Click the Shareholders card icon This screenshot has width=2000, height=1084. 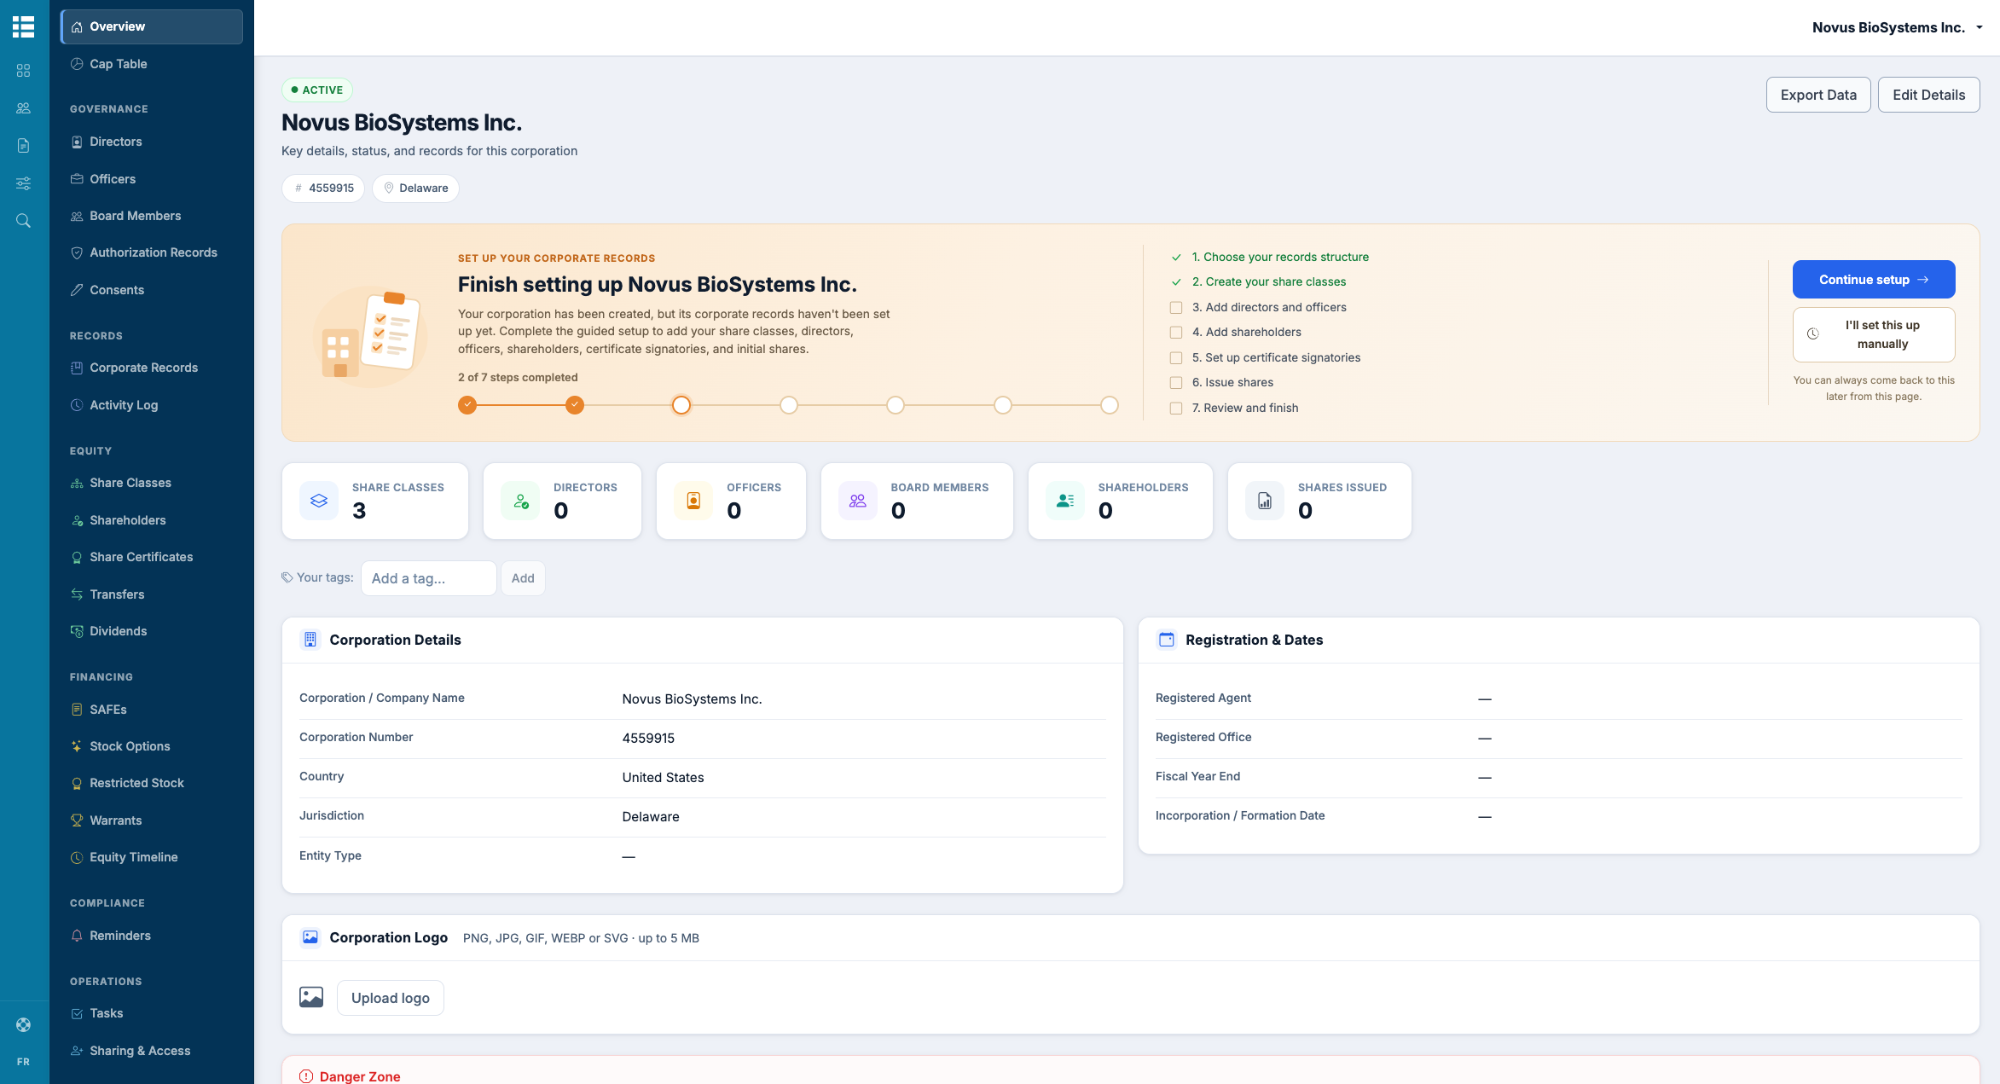pyautogui.click(x=1065, y=501)
